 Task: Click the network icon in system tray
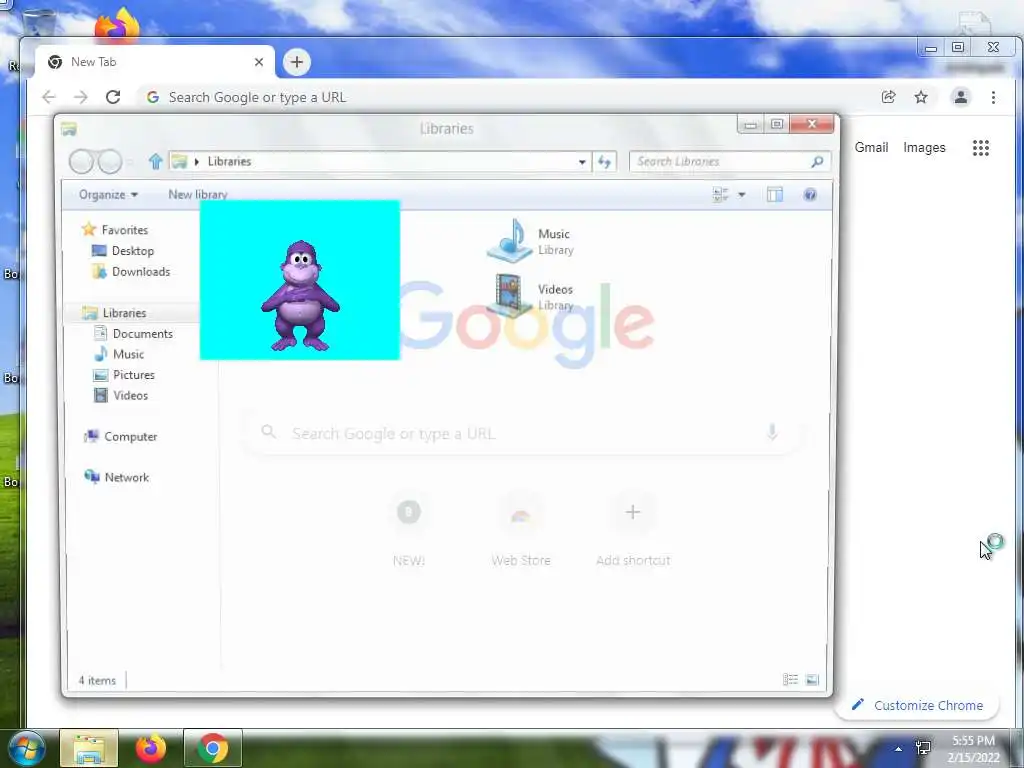923,748
